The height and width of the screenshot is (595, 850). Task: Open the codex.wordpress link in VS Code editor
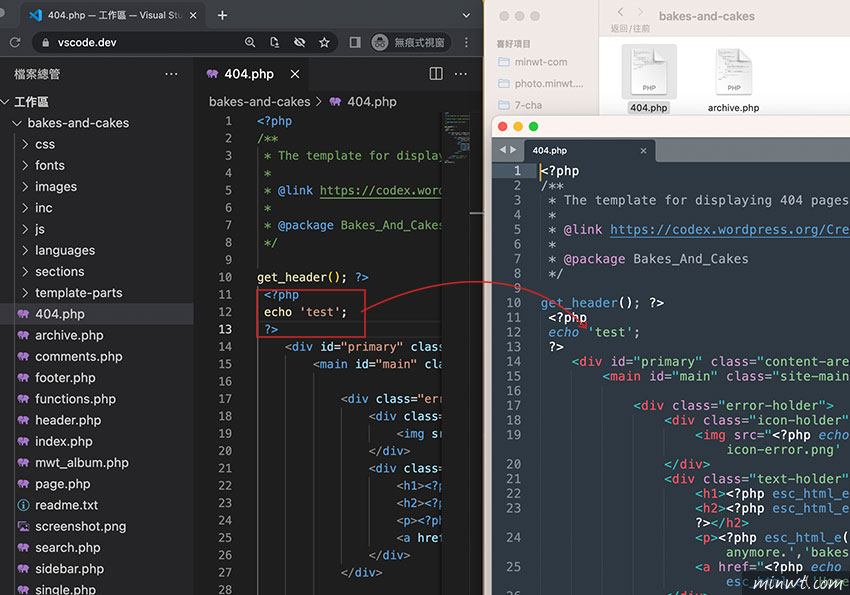[x=381, y=191]
